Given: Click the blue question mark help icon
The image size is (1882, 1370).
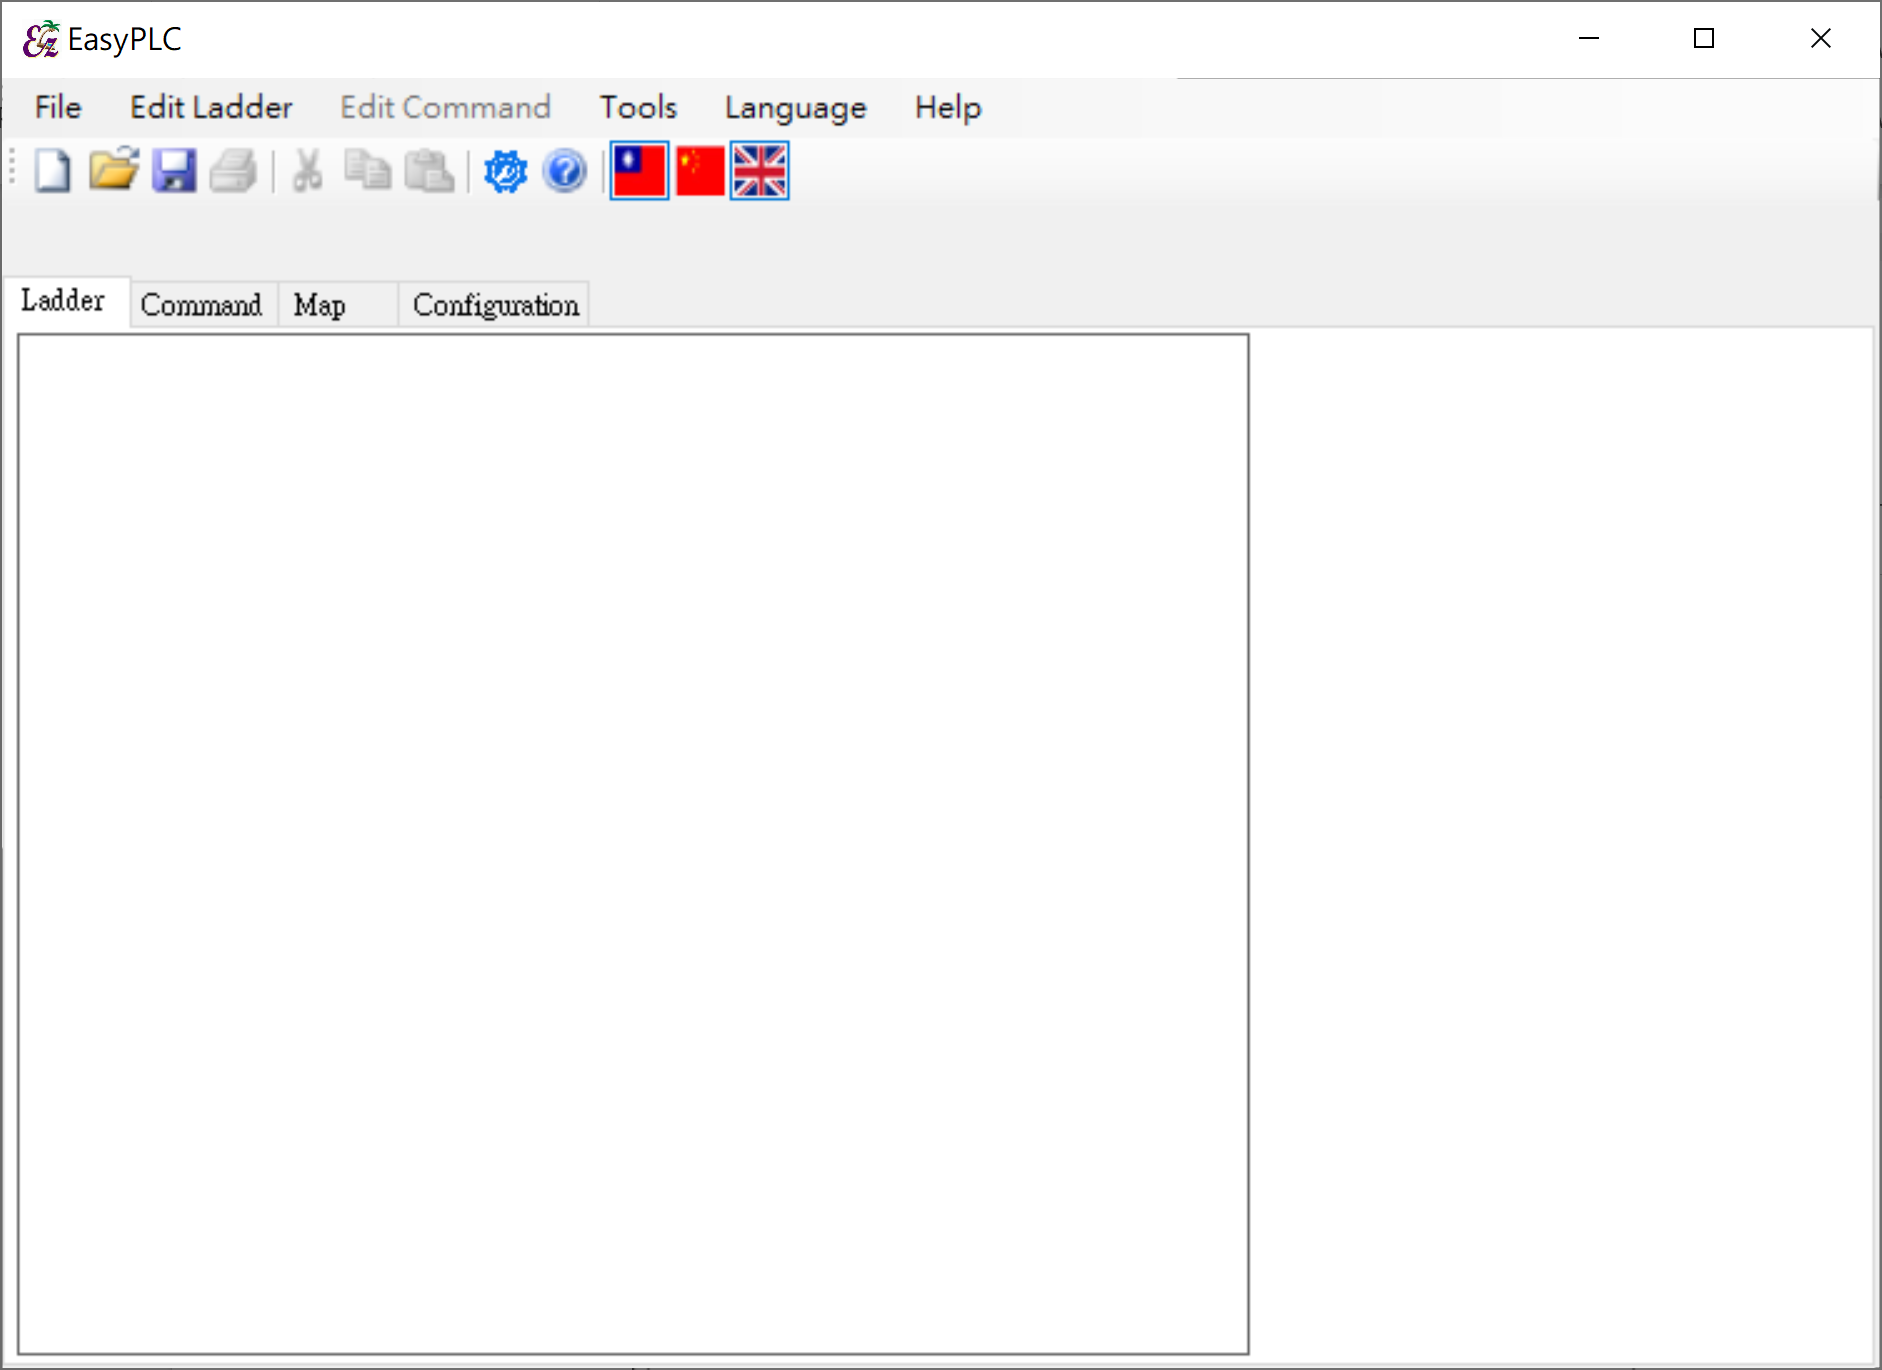Looking at the screenshot, I should pyautogui.click(x=565, y=171).
